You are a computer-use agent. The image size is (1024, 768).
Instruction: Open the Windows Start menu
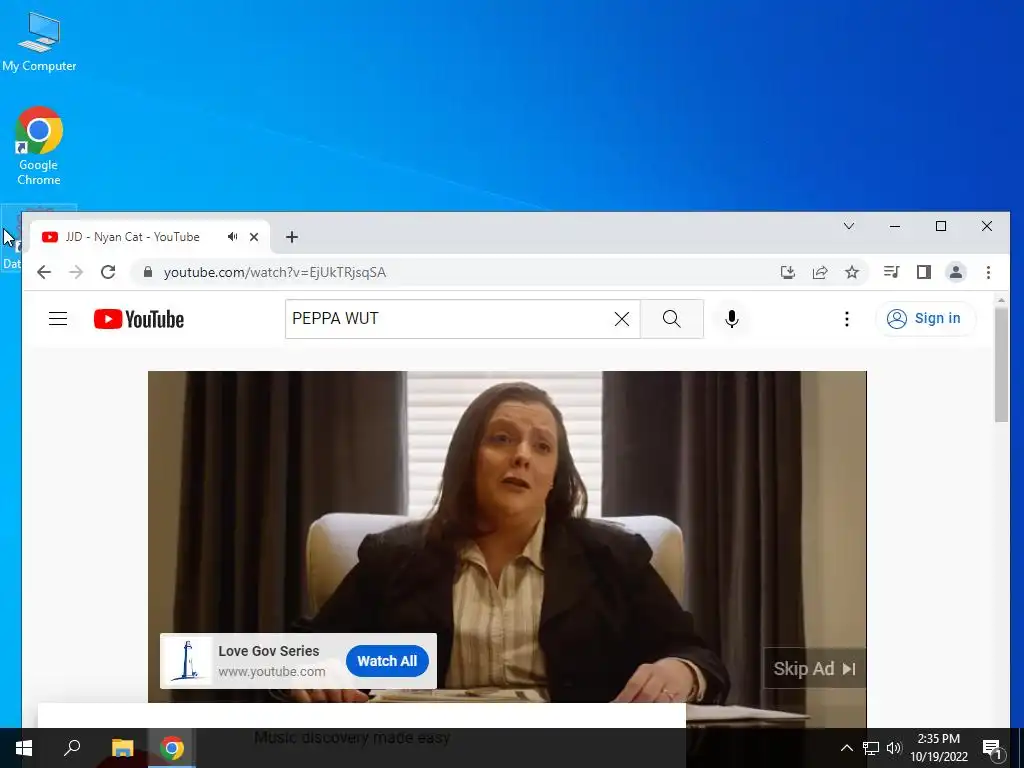(x=24, y=748)
